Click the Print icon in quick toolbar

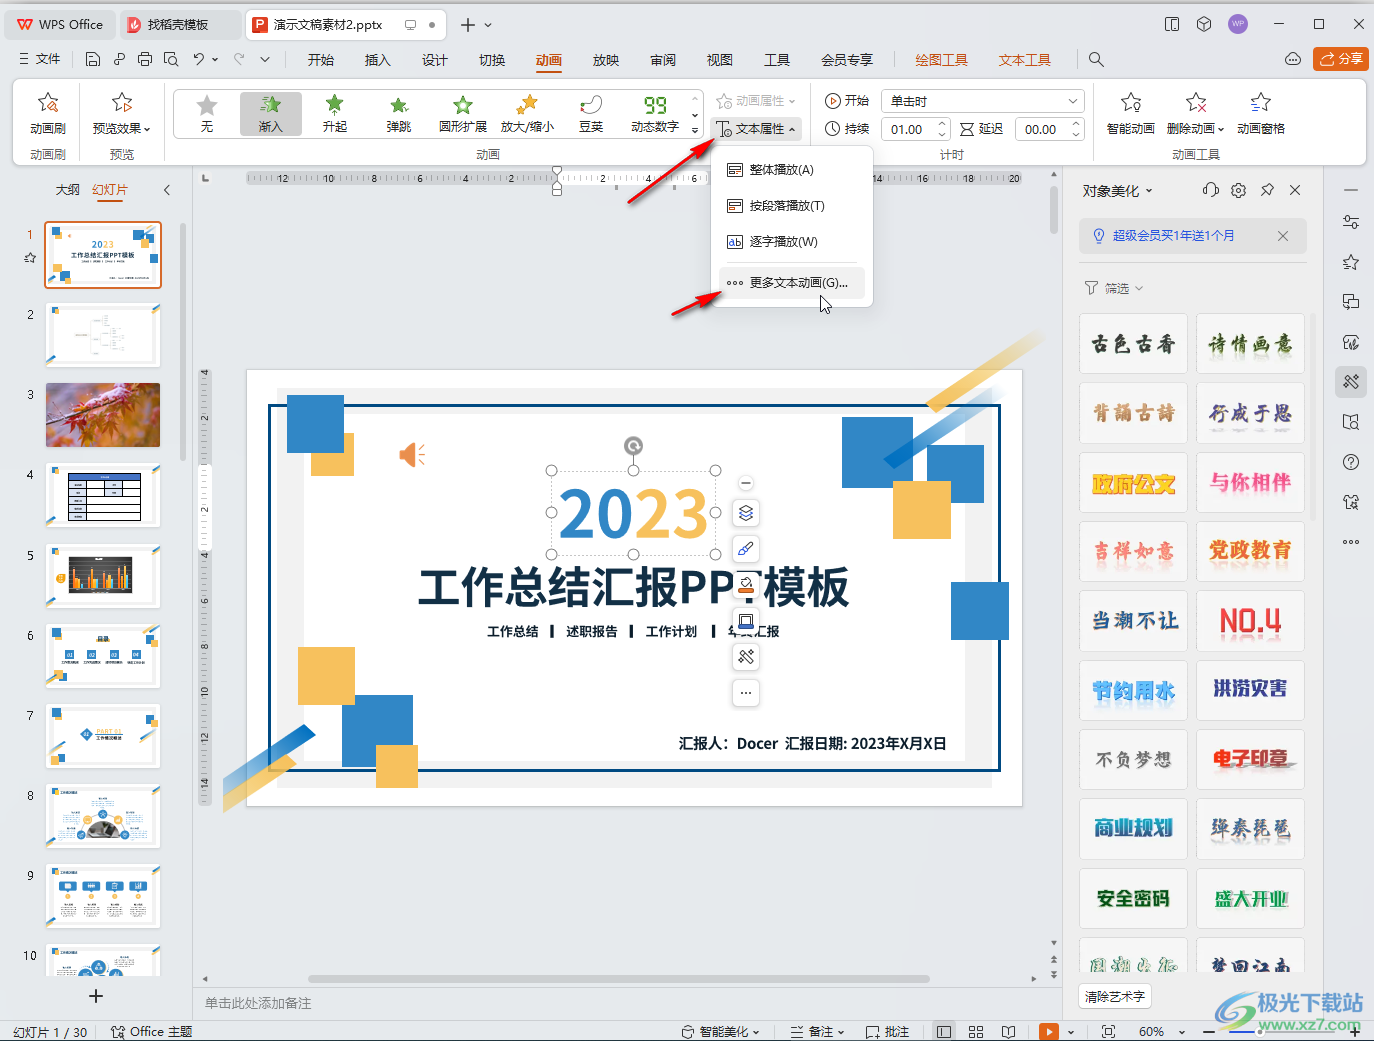coord(145,59)
